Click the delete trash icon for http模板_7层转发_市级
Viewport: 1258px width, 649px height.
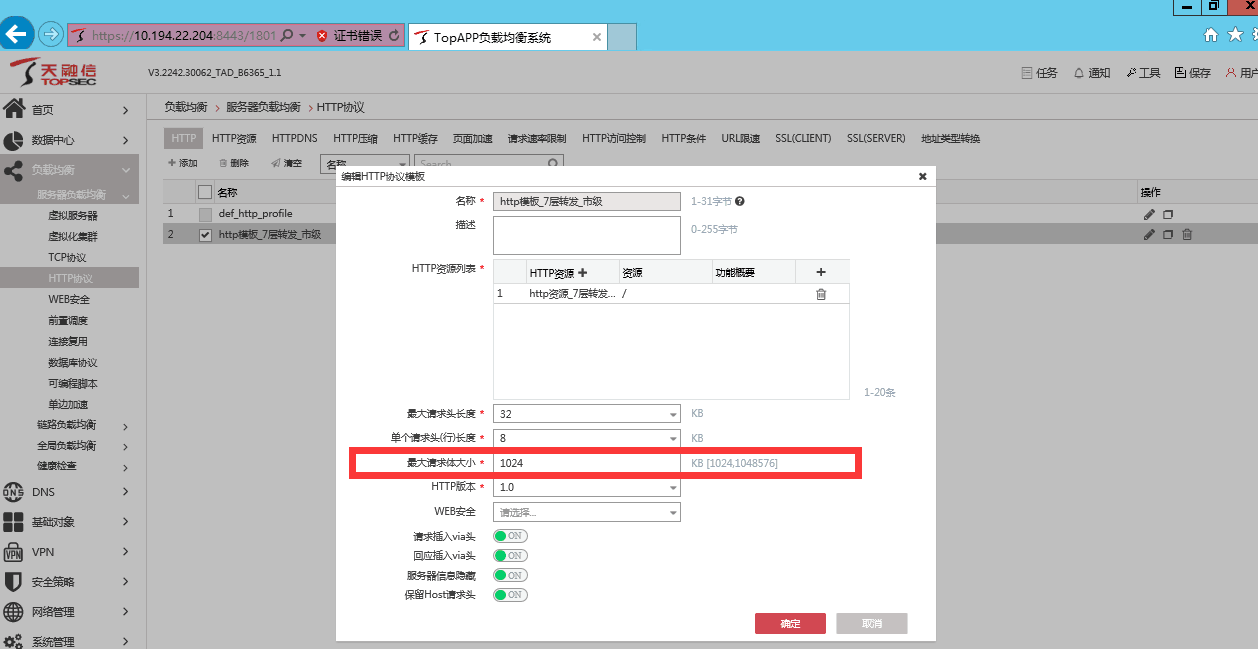(1187, 235)
